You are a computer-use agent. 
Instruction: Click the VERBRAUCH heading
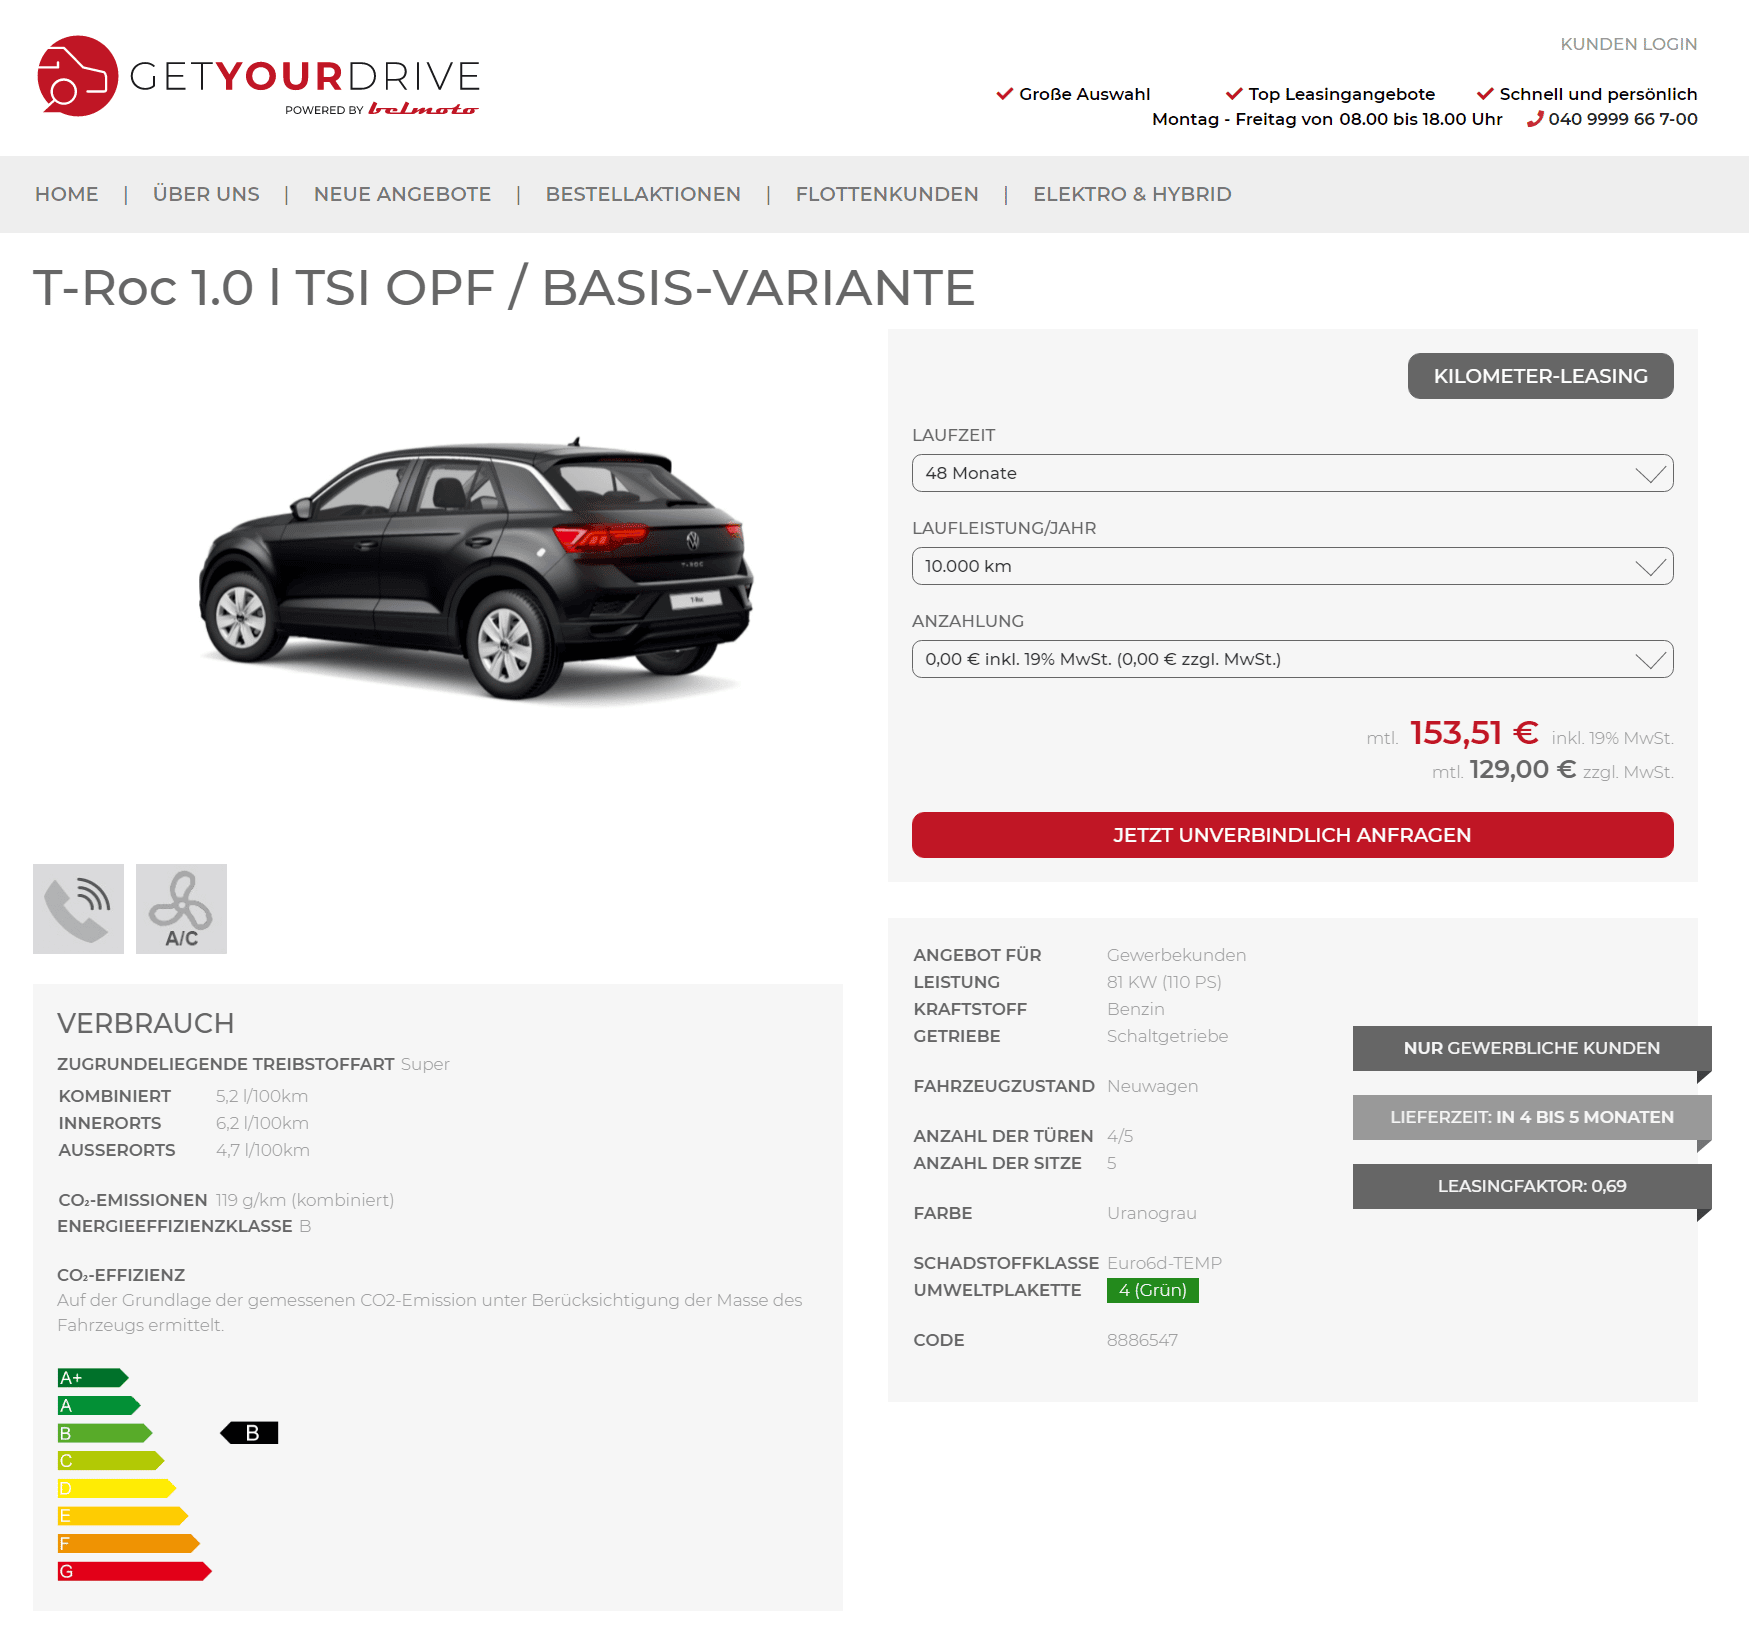(146, 1023)
